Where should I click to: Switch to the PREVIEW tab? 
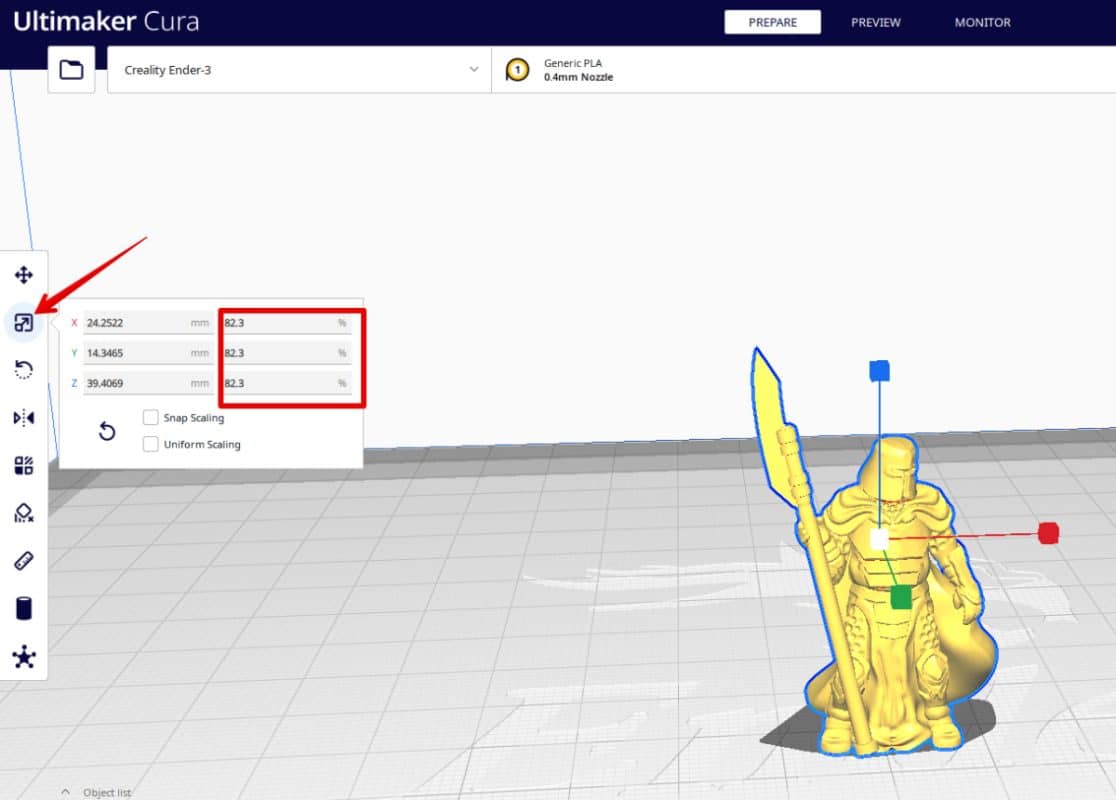(x=875, y=22)
